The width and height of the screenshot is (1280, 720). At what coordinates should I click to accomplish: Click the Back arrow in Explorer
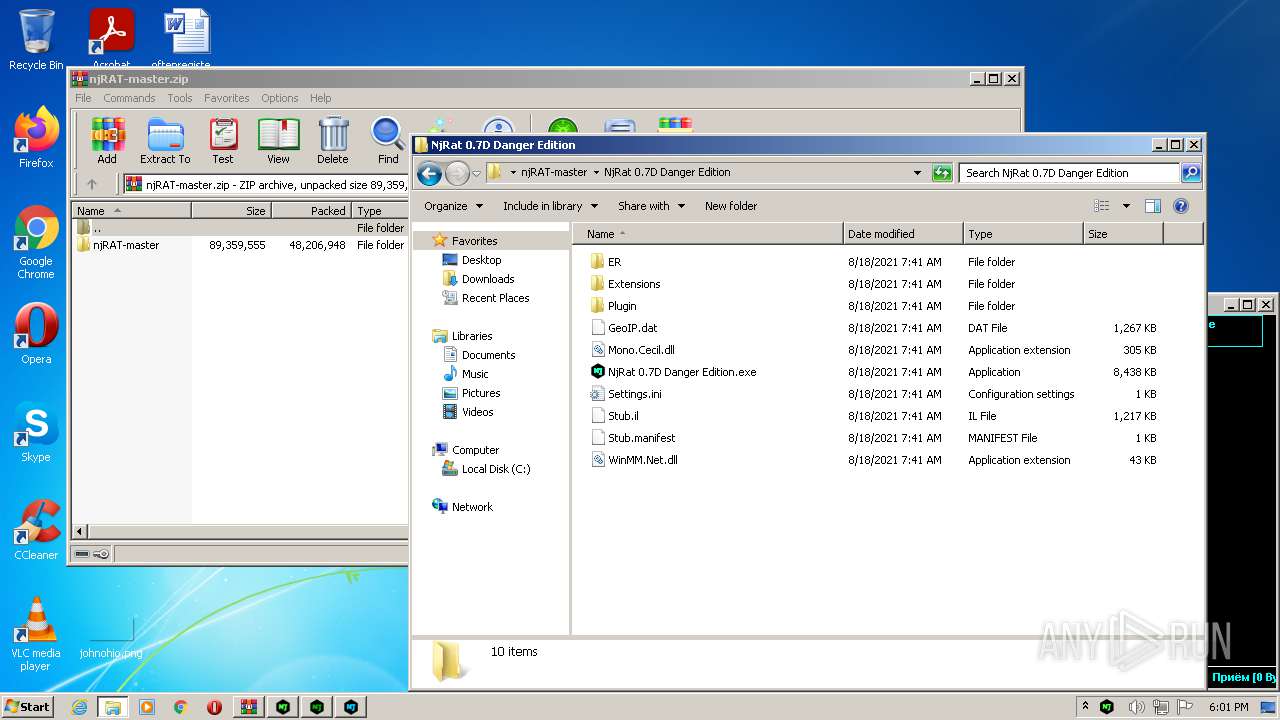click(x=429, y=174)
